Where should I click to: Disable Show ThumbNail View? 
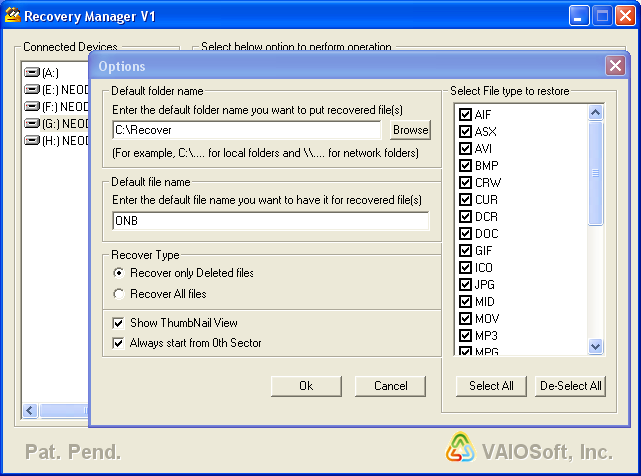[x=118, y=323]
